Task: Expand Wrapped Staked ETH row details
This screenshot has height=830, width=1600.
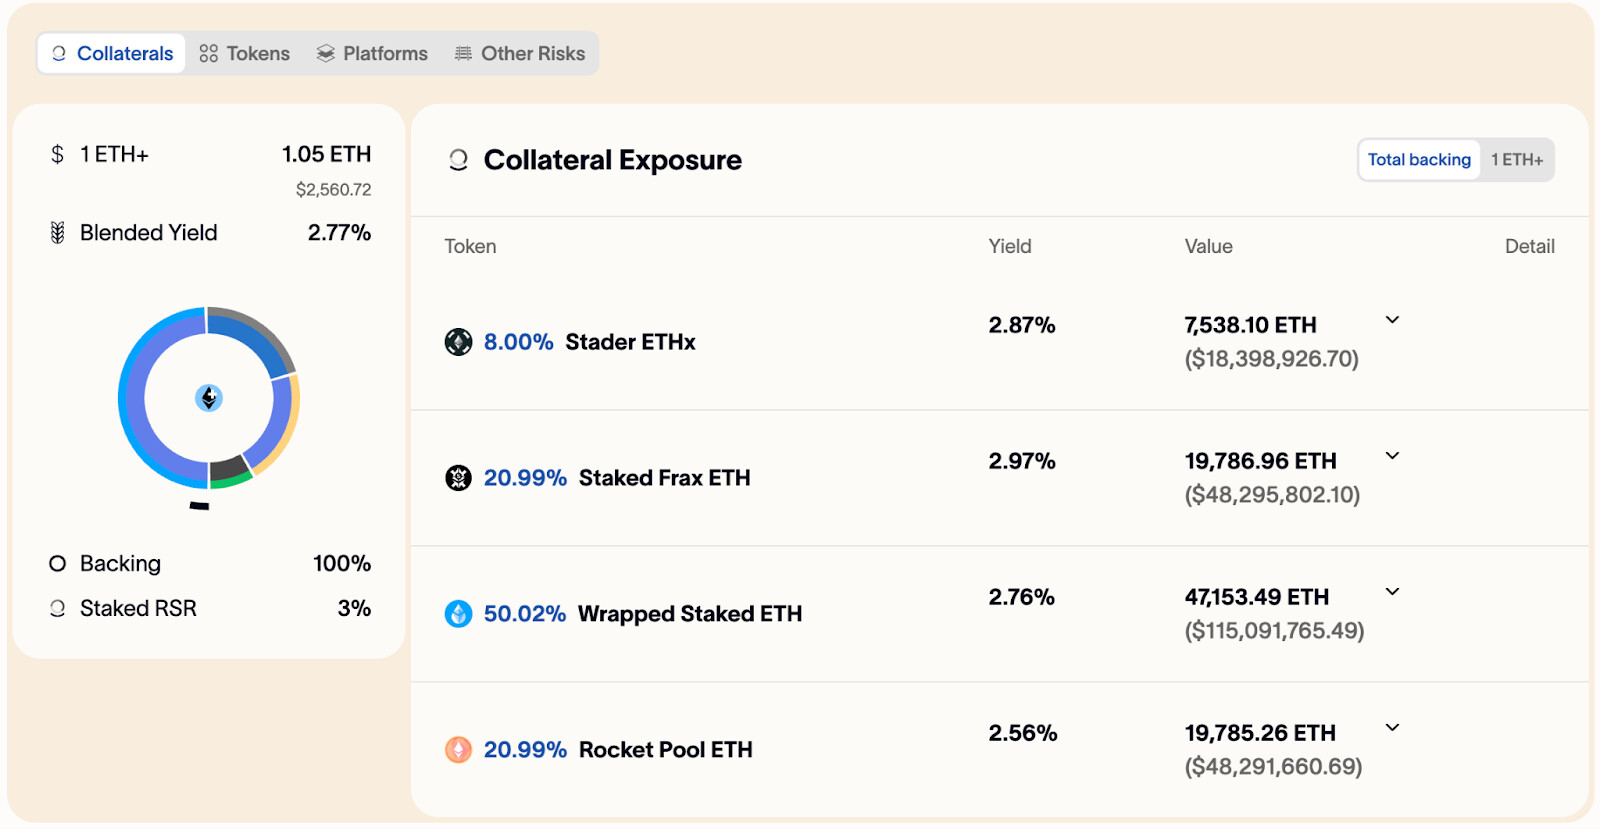Action: tap(1392, 592)
